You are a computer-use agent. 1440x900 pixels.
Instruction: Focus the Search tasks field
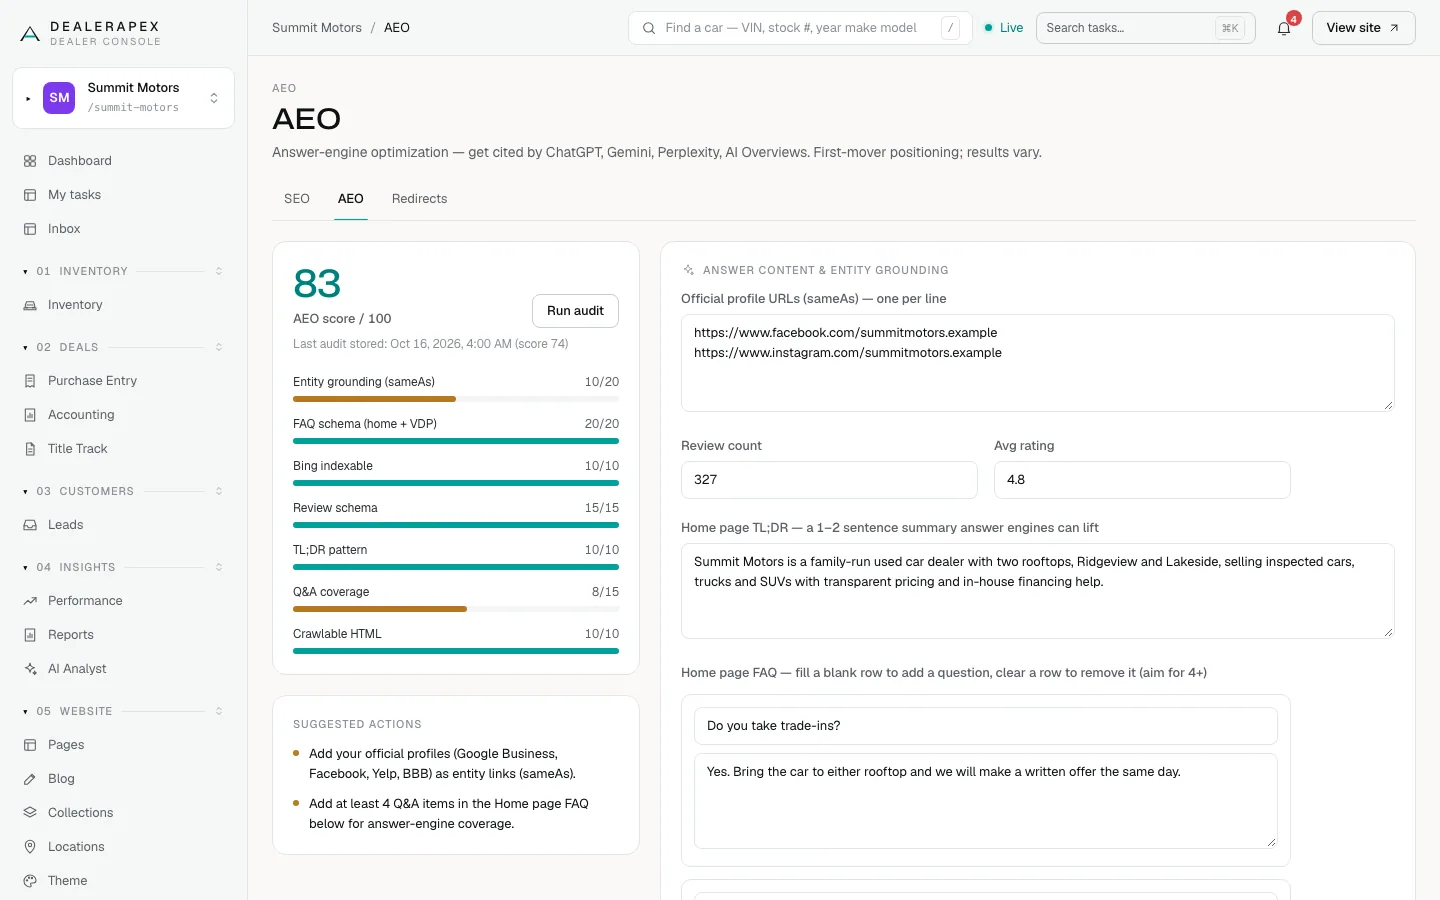(1146, 28)
